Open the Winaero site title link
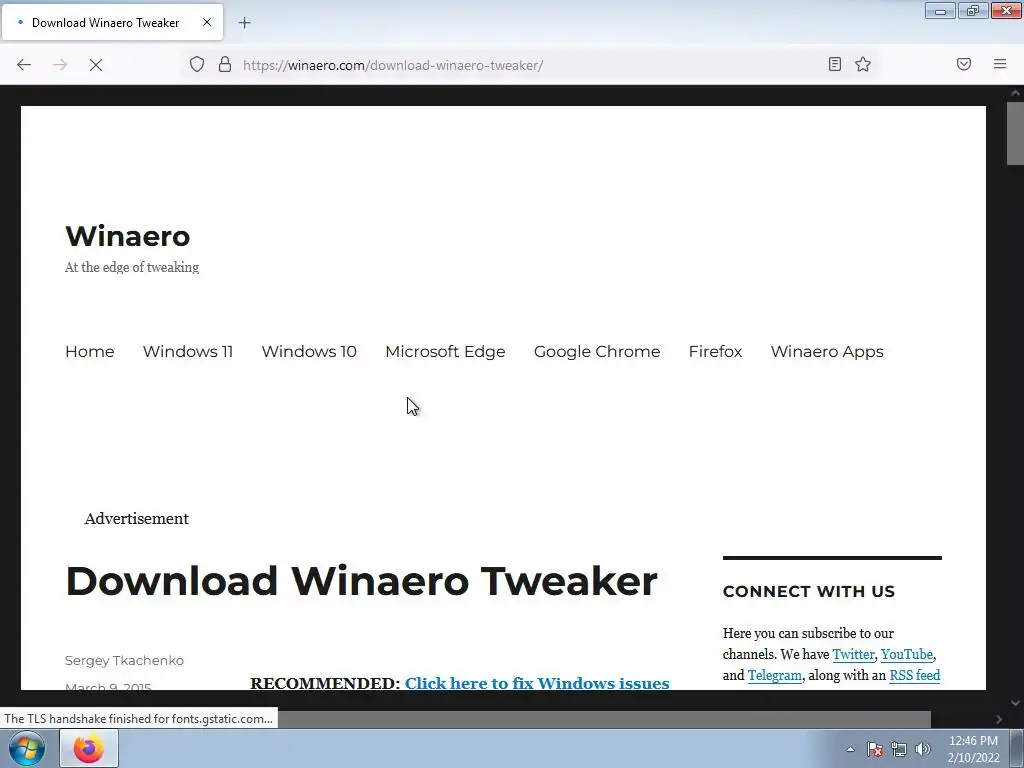This screenshot has height=768, width=1024. click(x=128, y=236)
